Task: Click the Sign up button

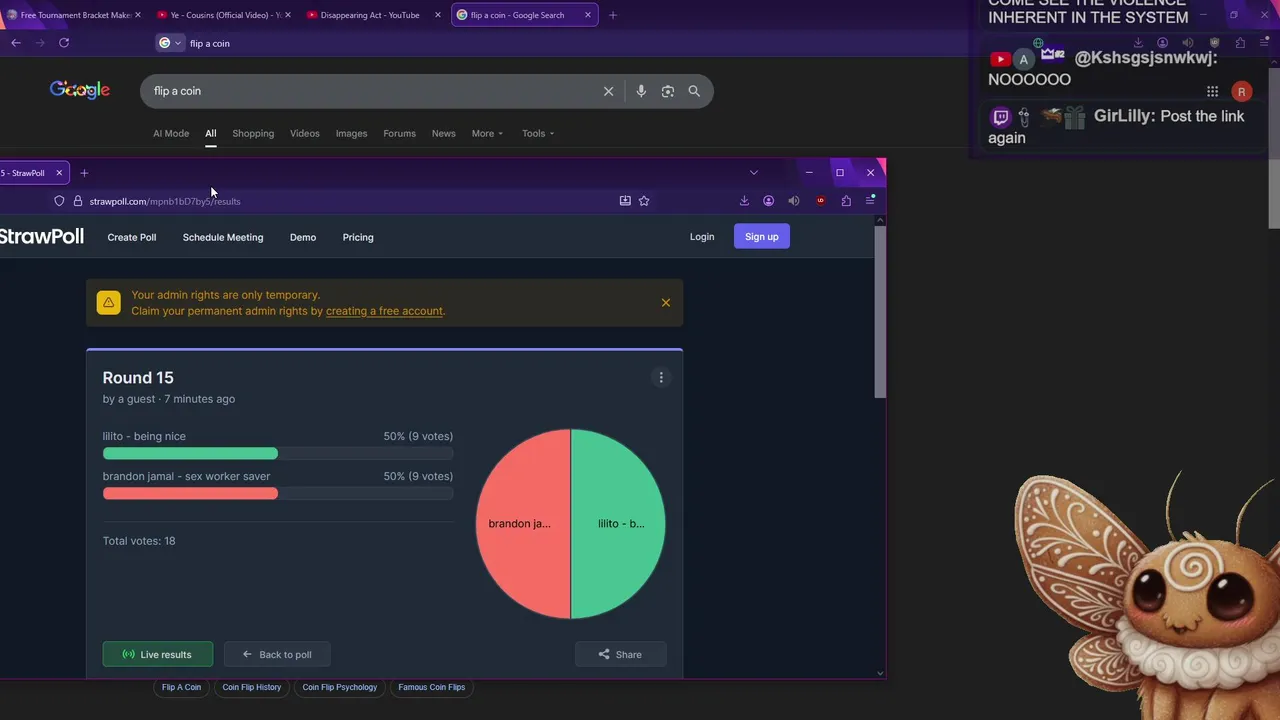Action: pyautogui.click(x=761, y=236)
